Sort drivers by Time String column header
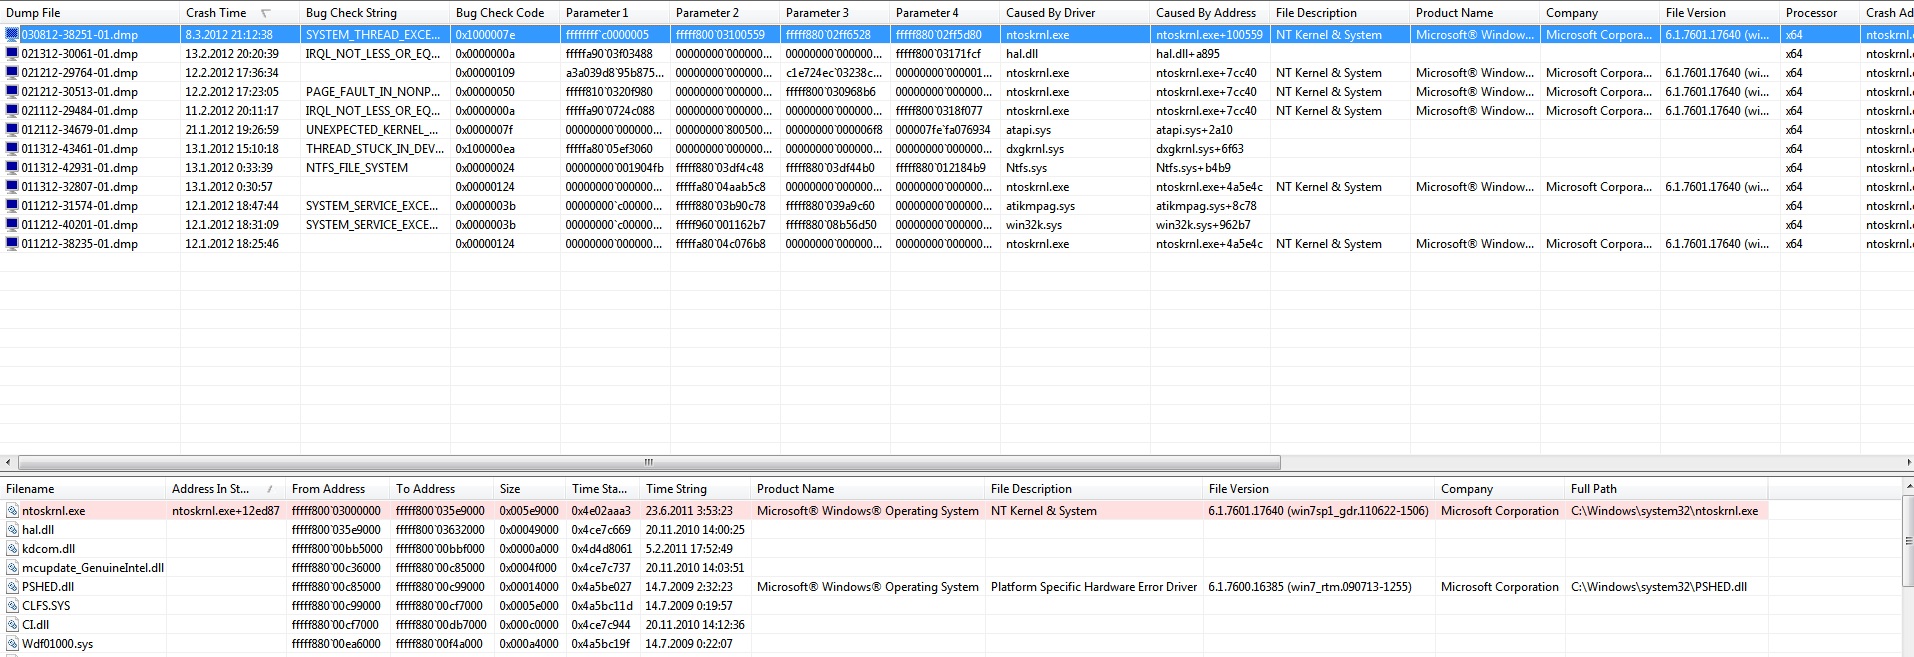 click(676, 489)
